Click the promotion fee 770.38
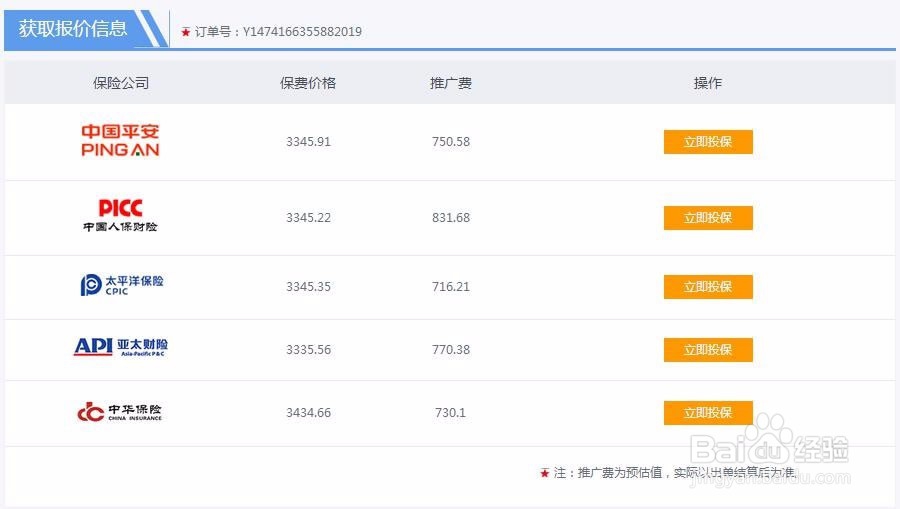 coord(451,349)
